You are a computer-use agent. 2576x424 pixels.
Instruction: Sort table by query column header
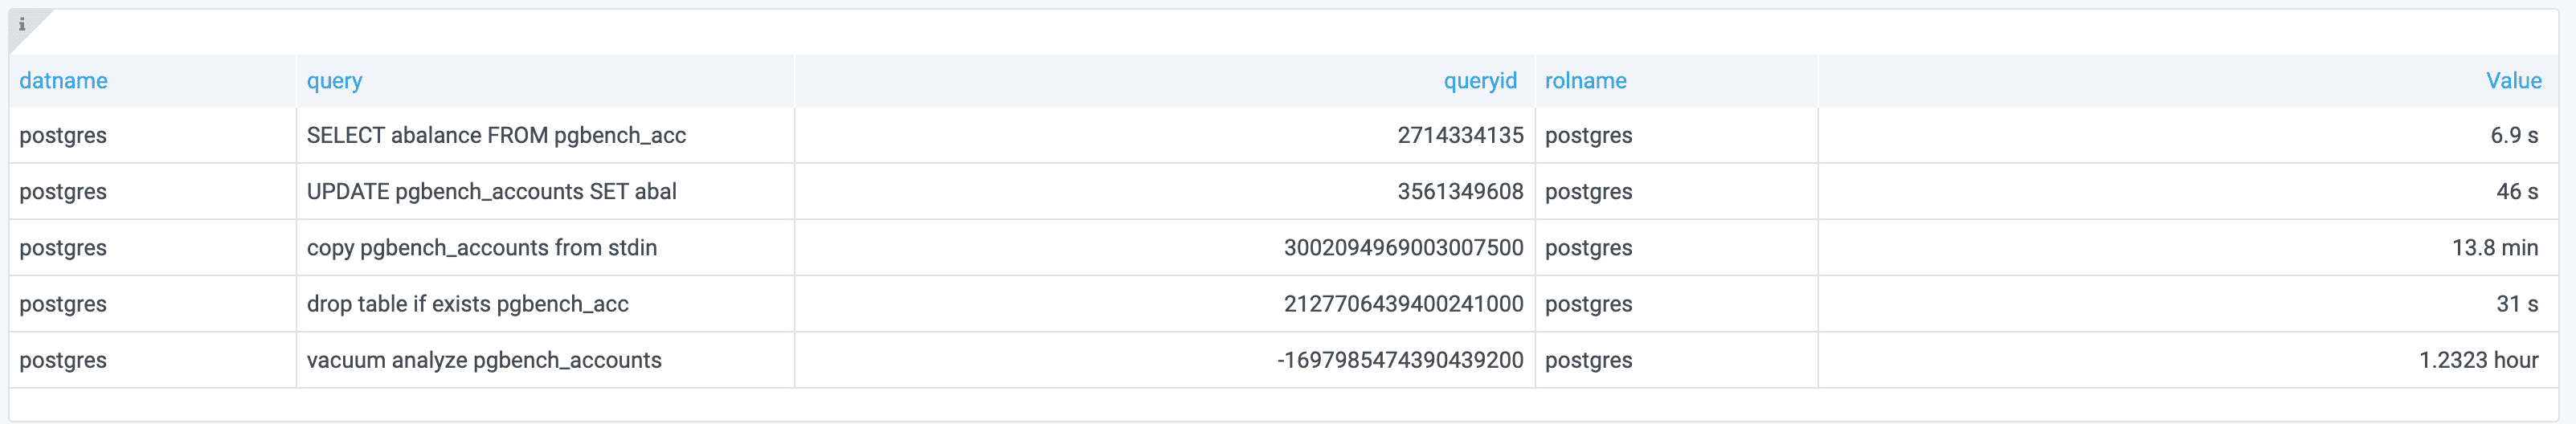(334, 81)
